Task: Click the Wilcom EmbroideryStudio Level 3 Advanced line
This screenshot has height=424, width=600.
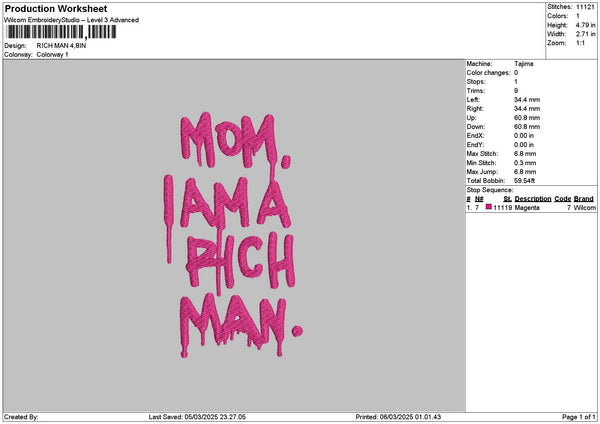Action: 71,20
